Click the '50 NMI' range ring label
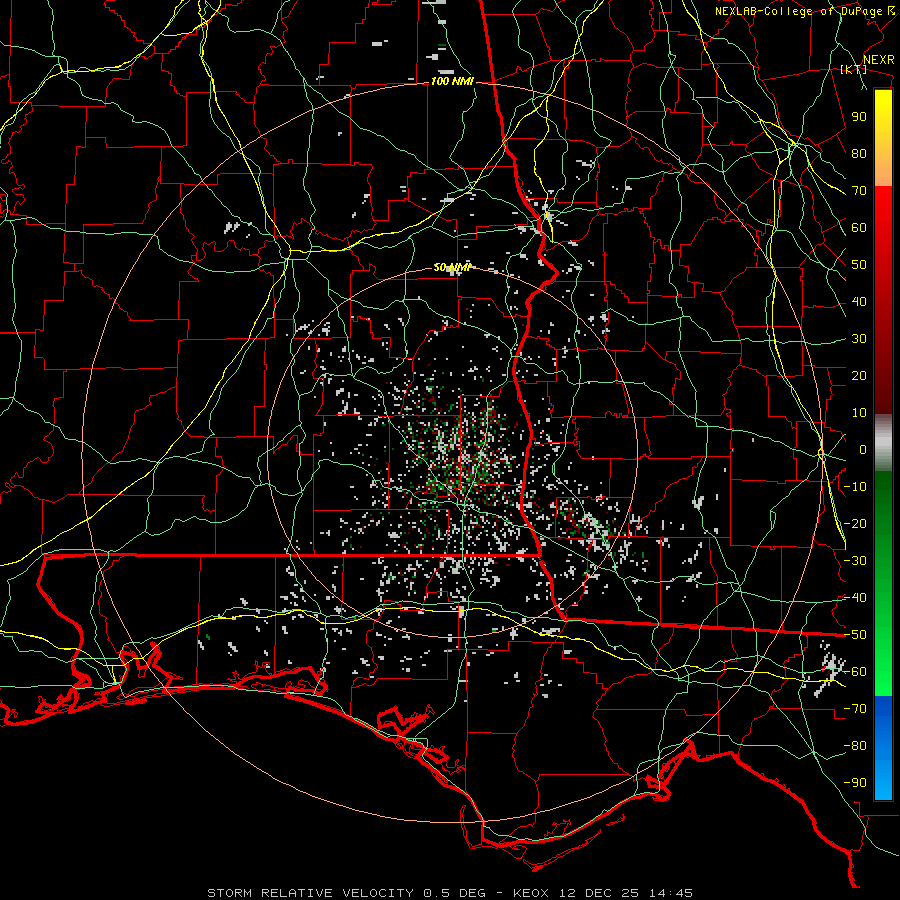 click(x=452, y=267)
